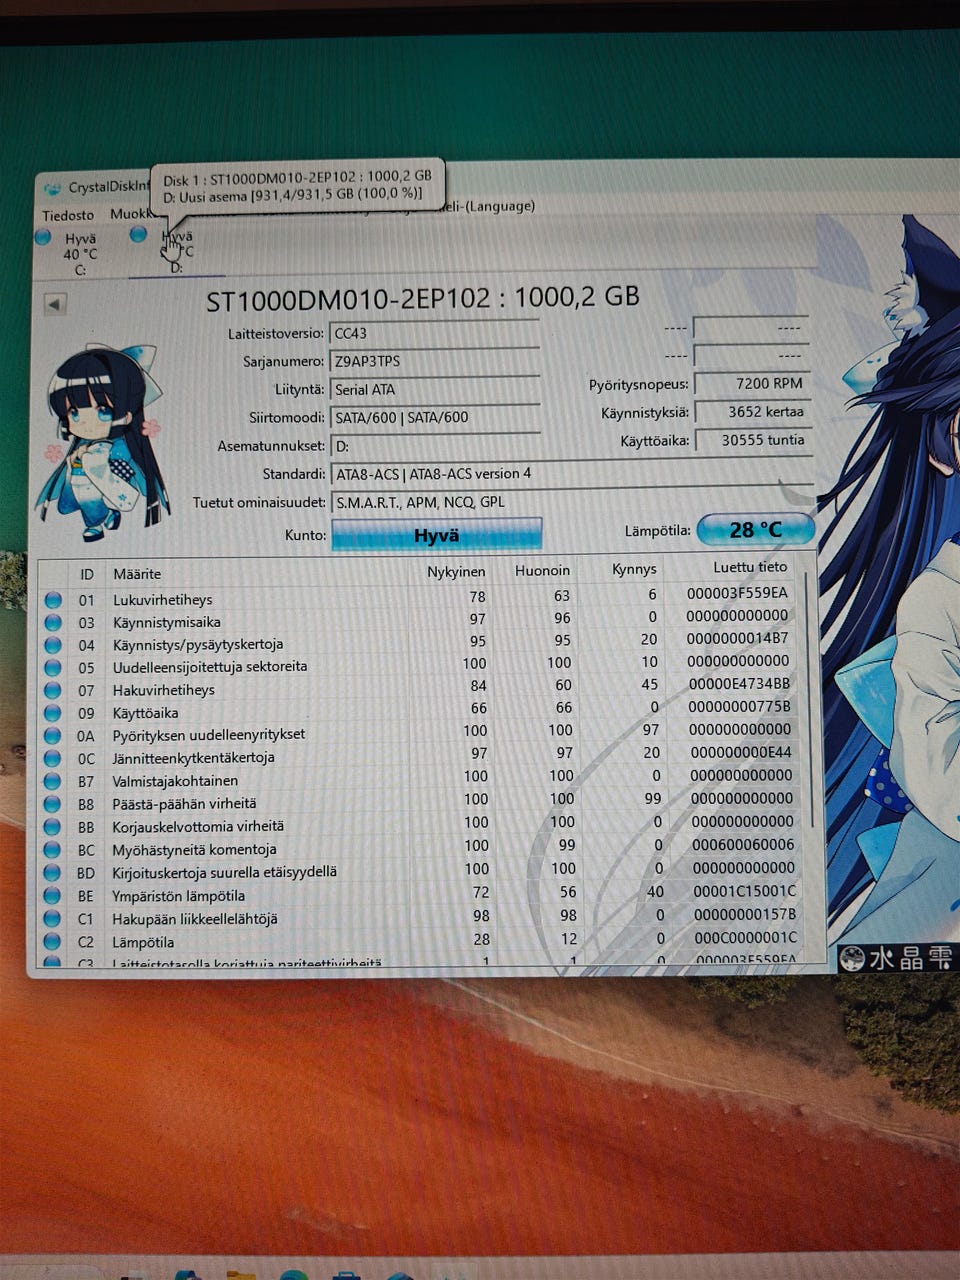This screenshot has height=1280, width=960.
Task: Click status orb for 09 Käyttöaika
Action: 54,714
